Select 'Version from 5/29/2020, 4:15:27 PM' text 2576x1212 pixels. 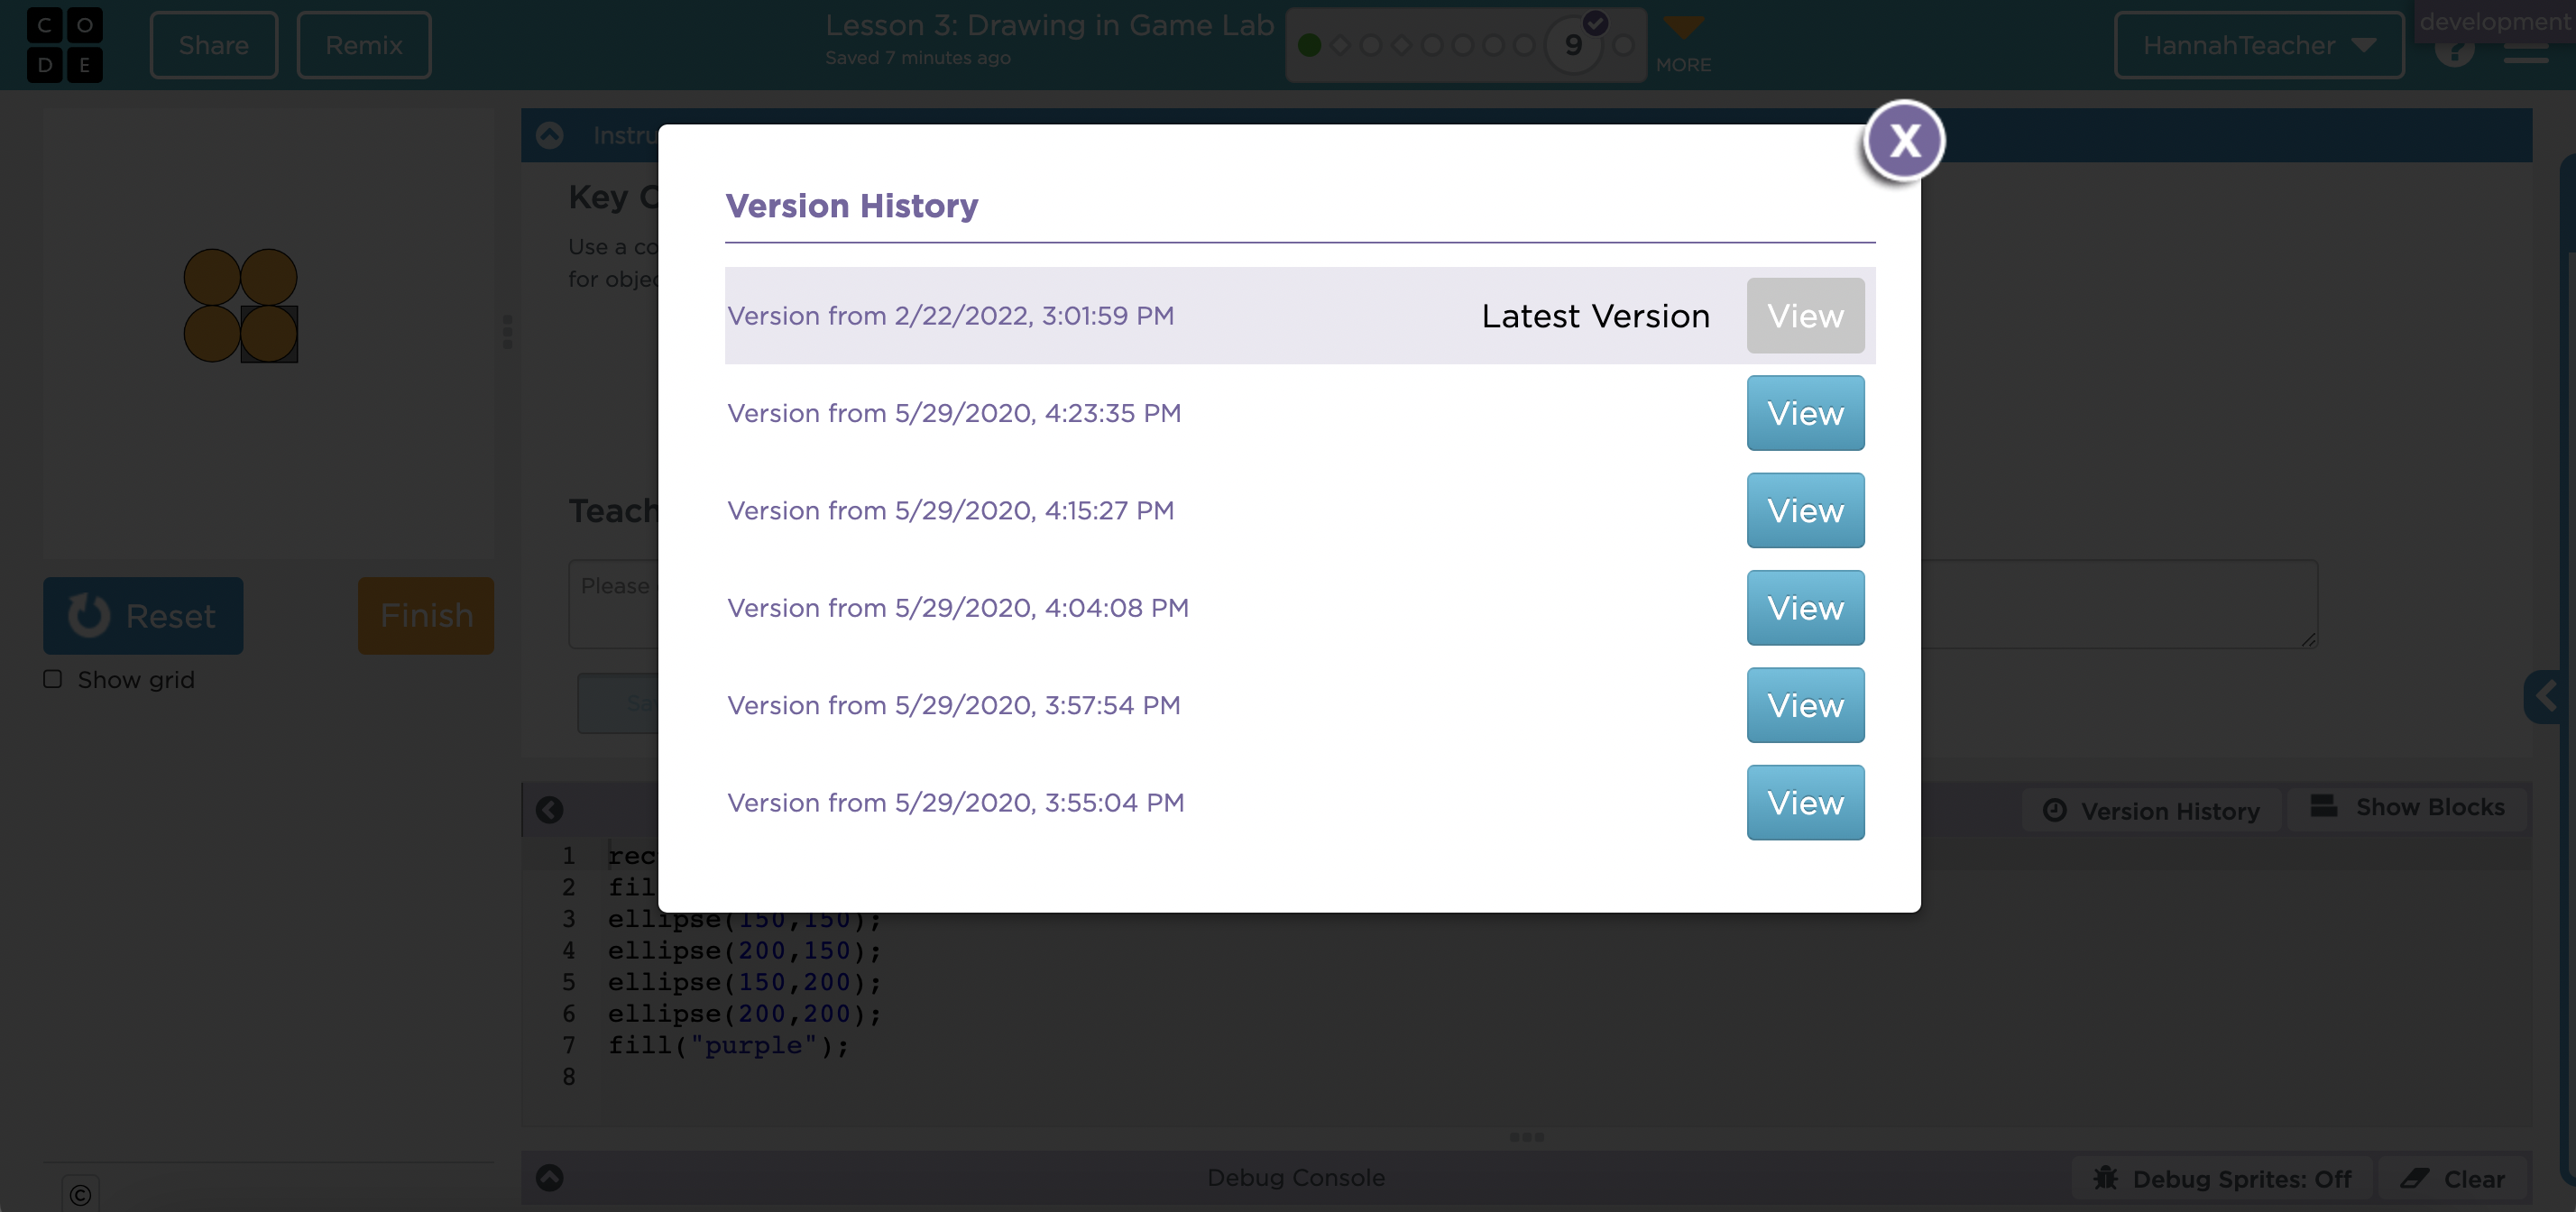click(950, 511)
